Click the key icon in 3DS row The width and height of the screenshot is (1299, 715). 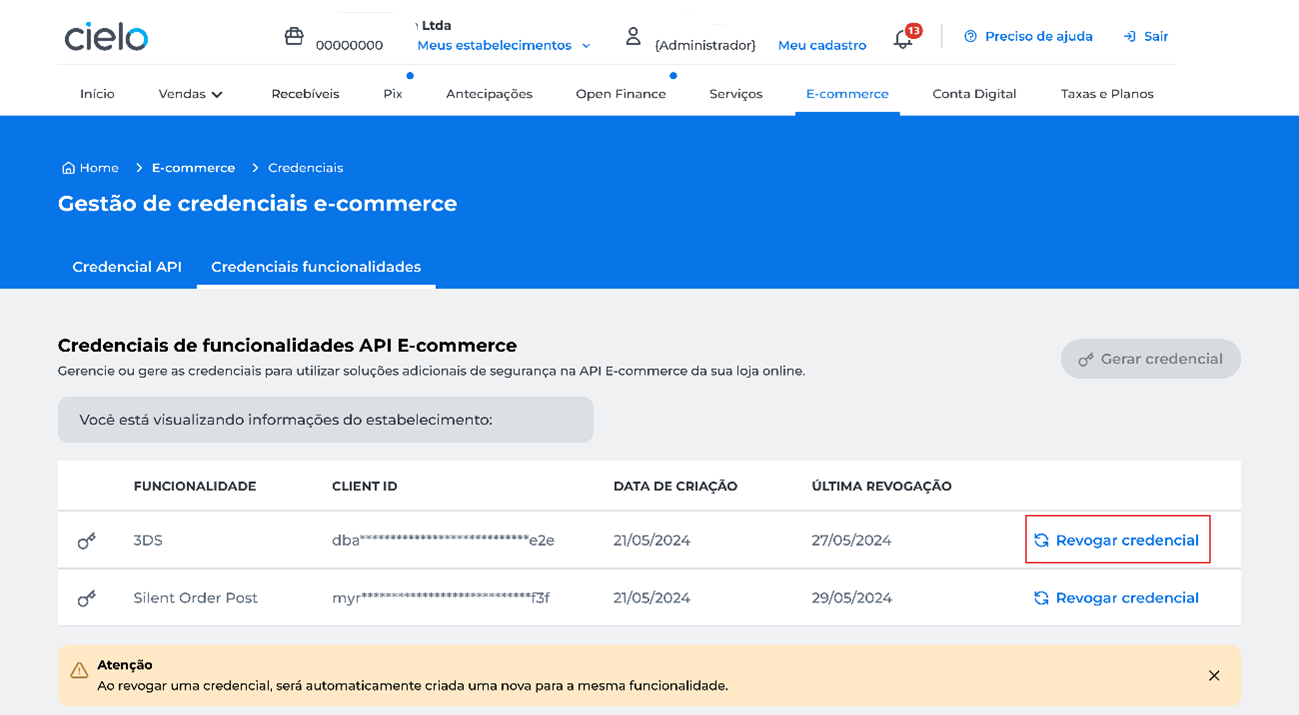(x=87, y=541)
